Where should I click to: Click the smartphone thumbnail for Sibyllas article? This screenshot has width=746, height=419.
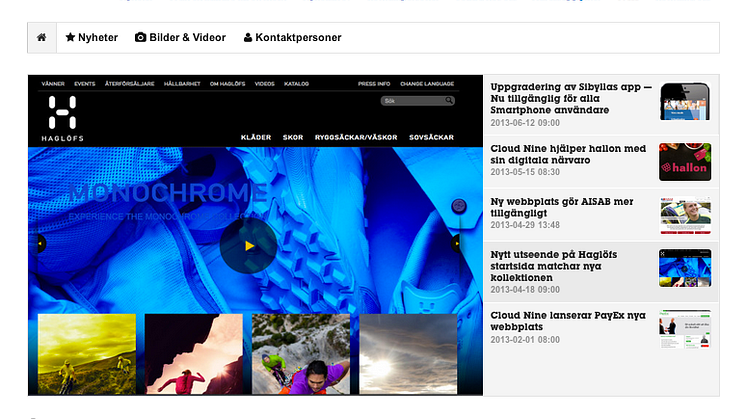(685, 101)
